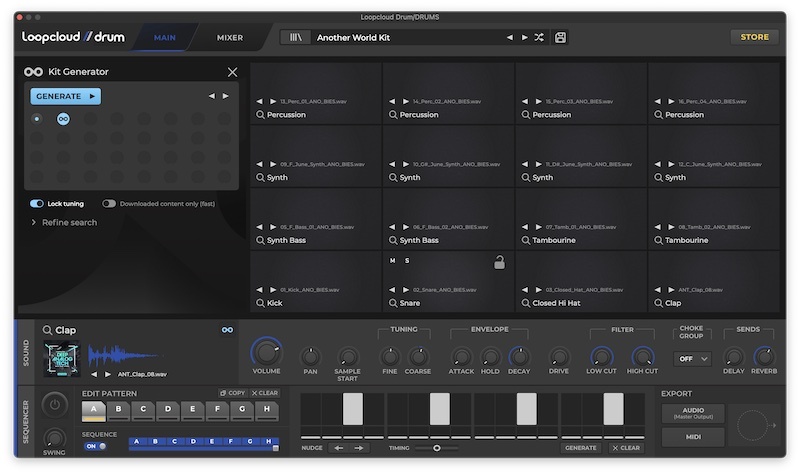The width and height of the screenshot is (800, 474).
Task: Solo the Snare pad with the S icon
Action: tap(407, 261)
